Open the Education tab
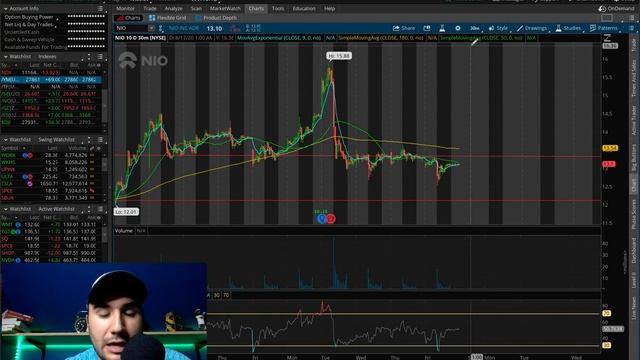 (x=304, y=8)
